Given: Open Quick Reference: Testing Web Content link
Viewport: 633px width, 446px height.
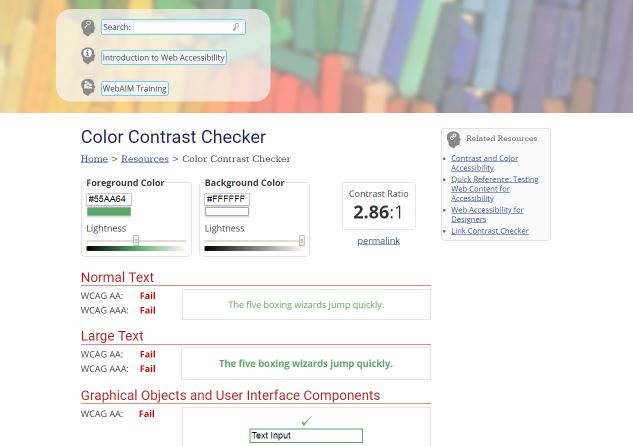Looking at the screenshot, I should [x=495, y=188].
